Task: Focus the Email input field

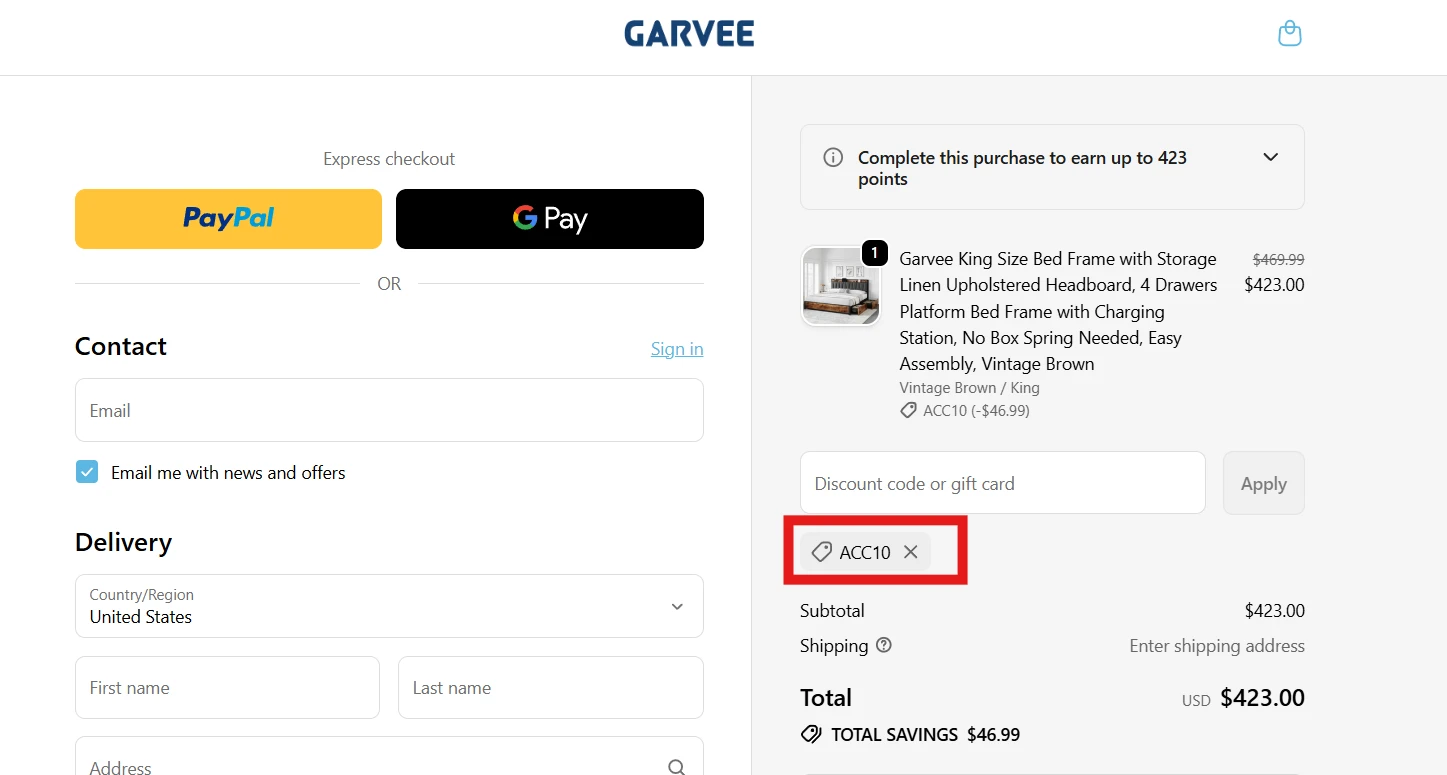Action: click(389, 410)
